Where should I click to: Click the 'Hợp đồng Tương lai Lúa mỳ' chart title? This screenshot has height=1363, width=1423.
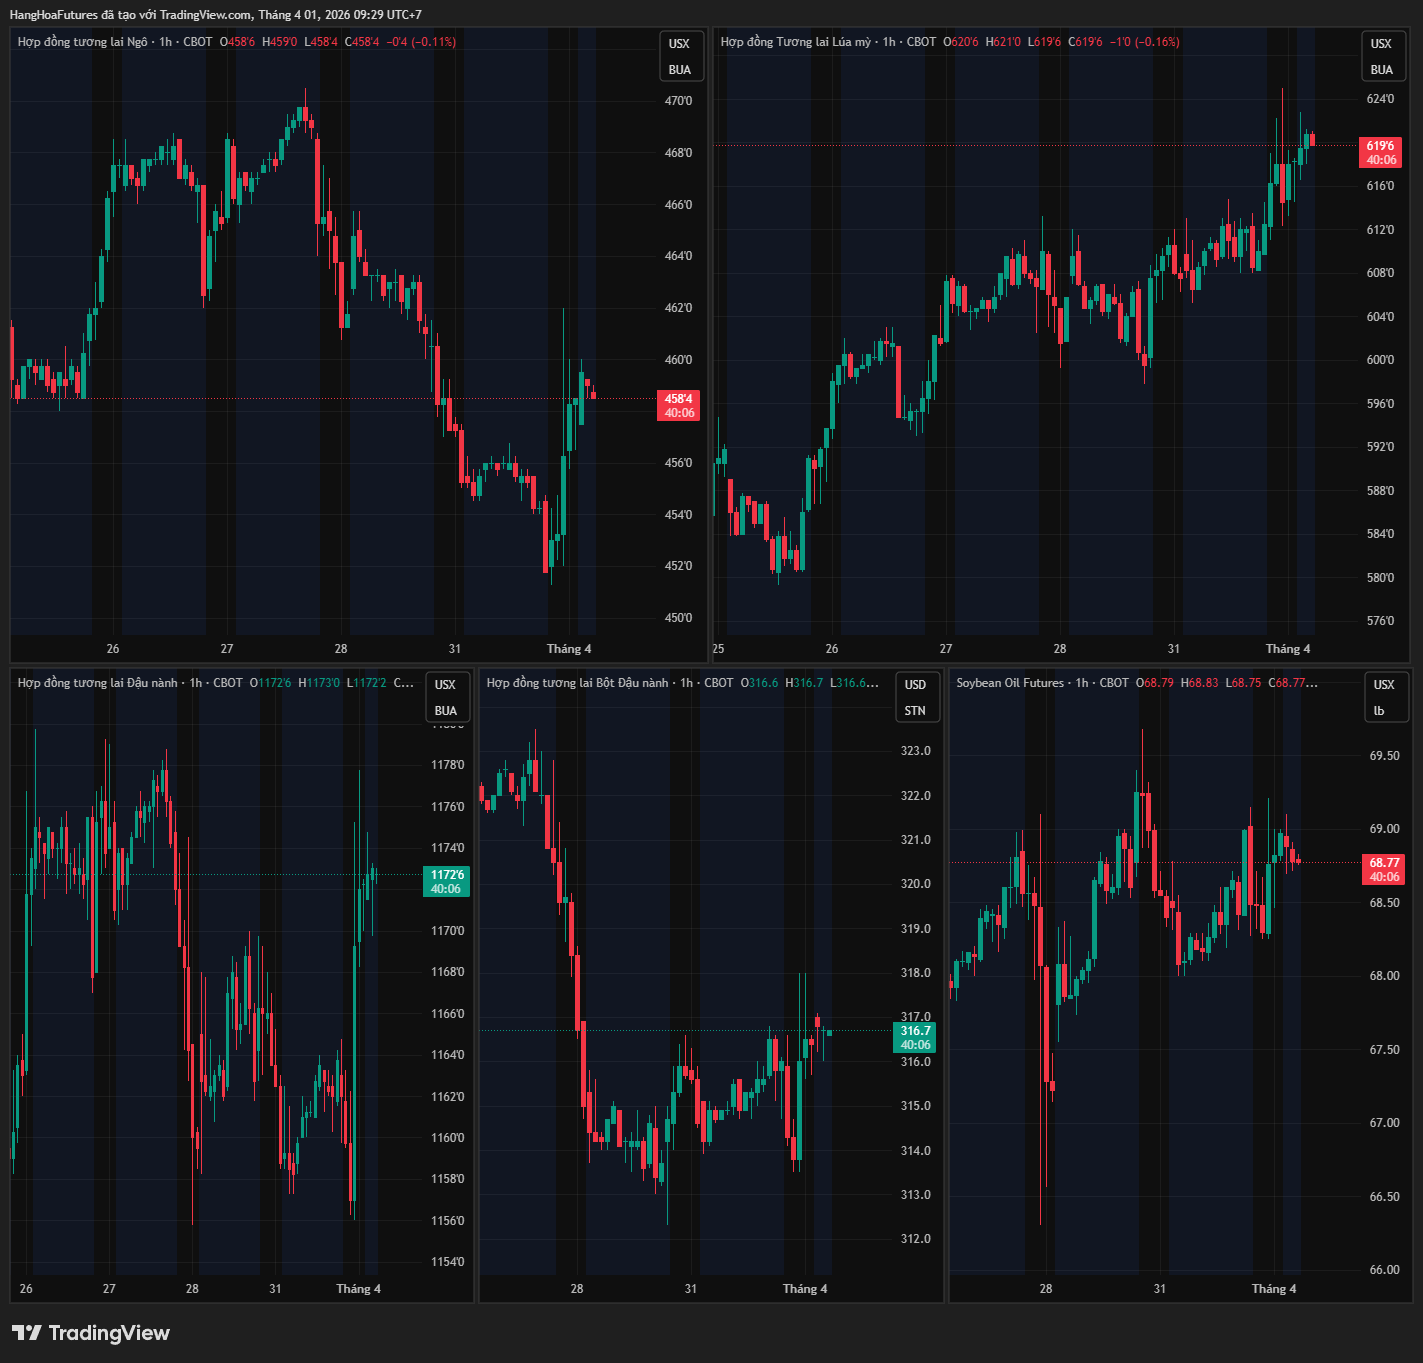point(796,42)
